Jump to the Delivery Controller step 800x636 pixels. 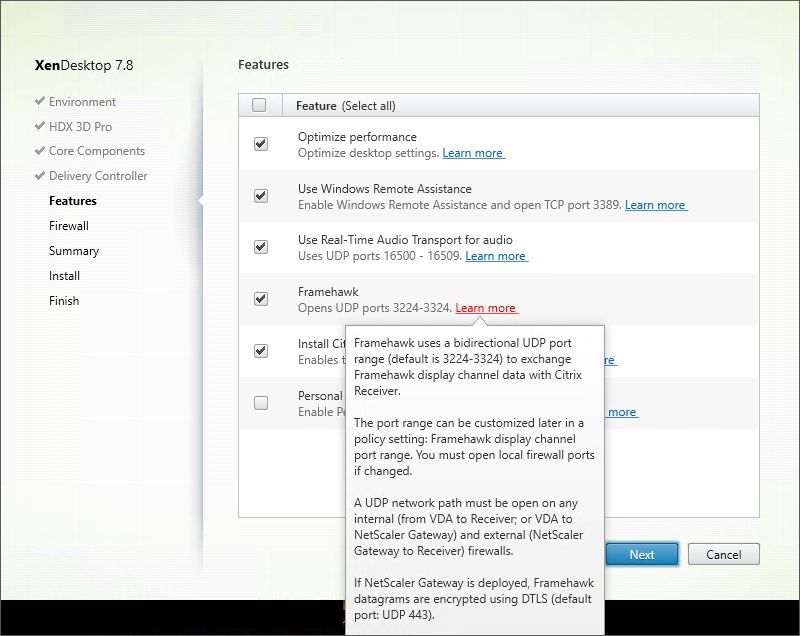tap(98, 176)
